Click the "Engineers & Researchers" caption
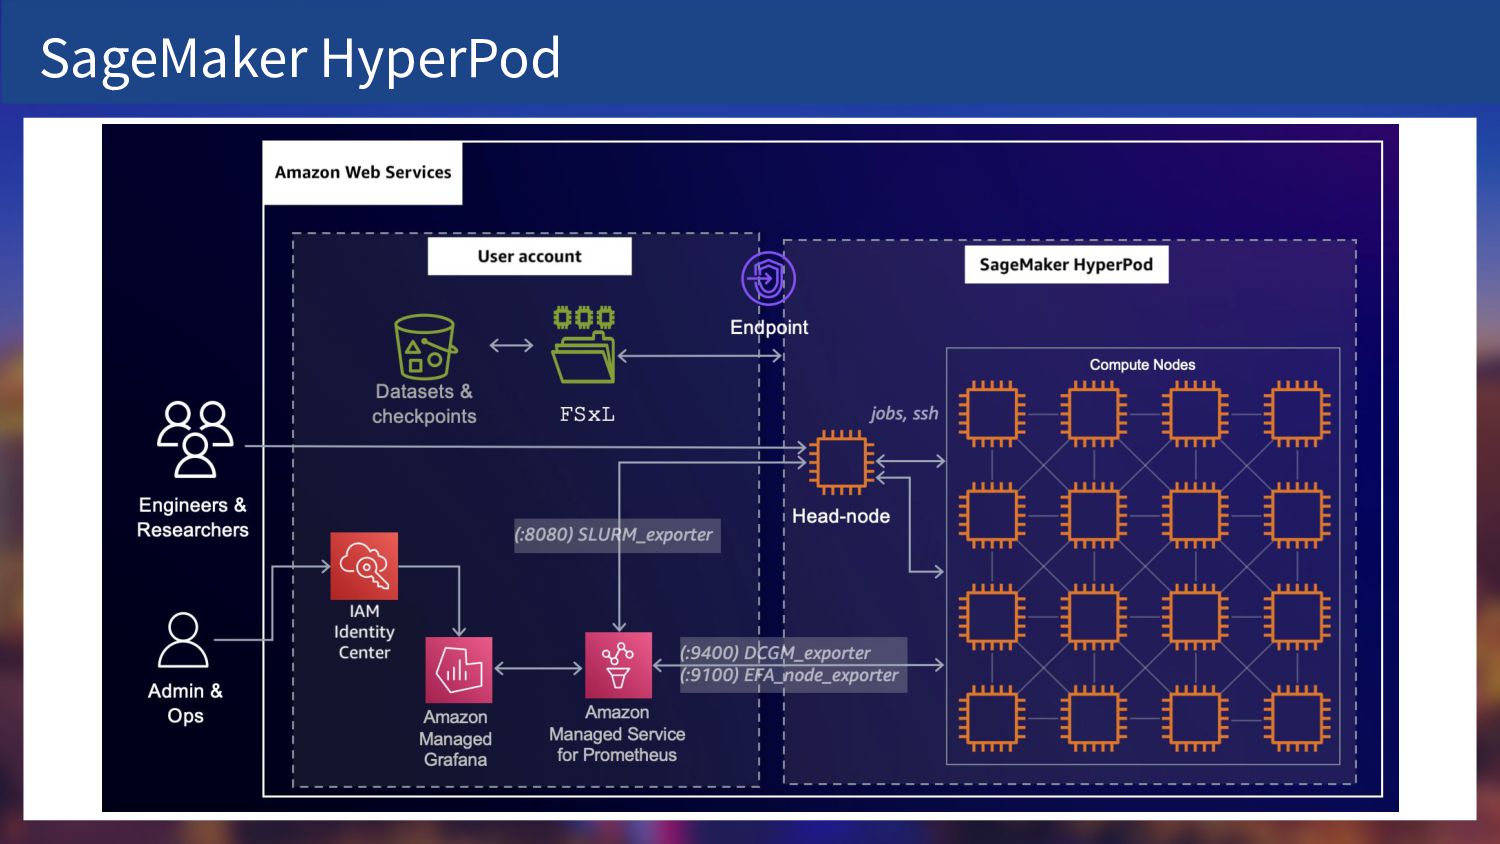Image resolution: width=1500 pixels, height=844 pixels. (x=193, y=517)
